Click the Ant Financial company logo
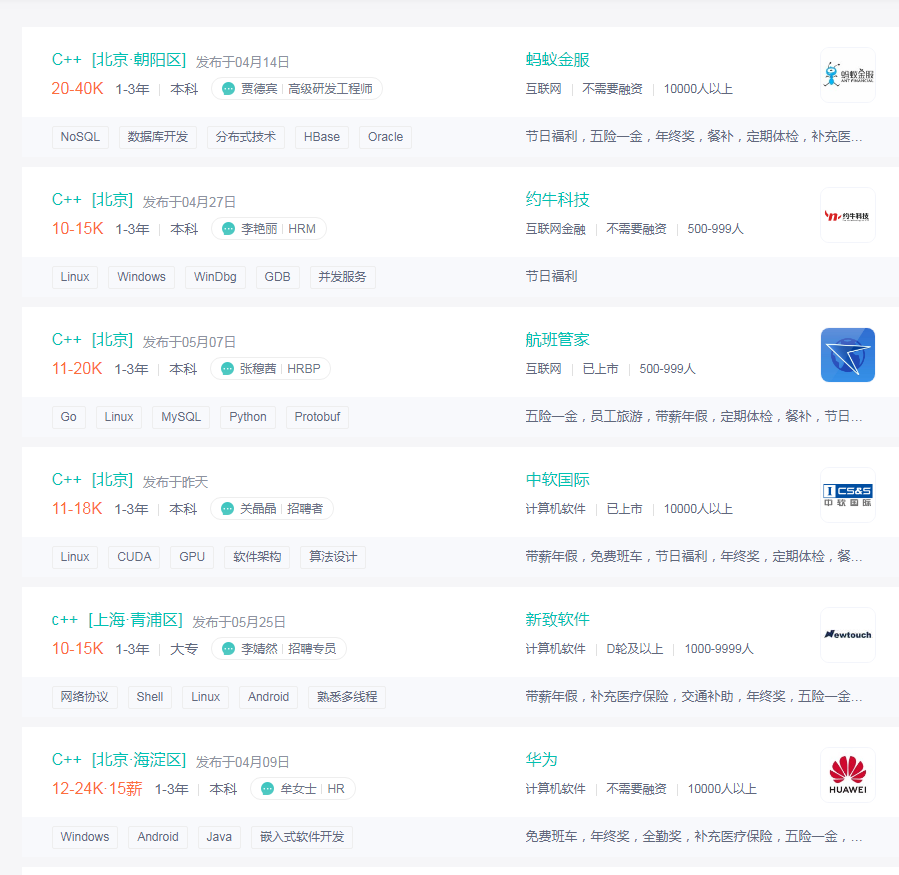This screenshot has height=875, width=899. [x=847, y=75]
